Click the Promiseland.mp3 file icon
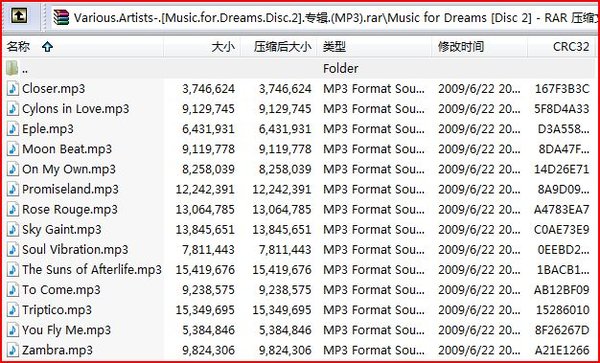The width and height of the screenshot is (600, 363). [x=13, y=189]
